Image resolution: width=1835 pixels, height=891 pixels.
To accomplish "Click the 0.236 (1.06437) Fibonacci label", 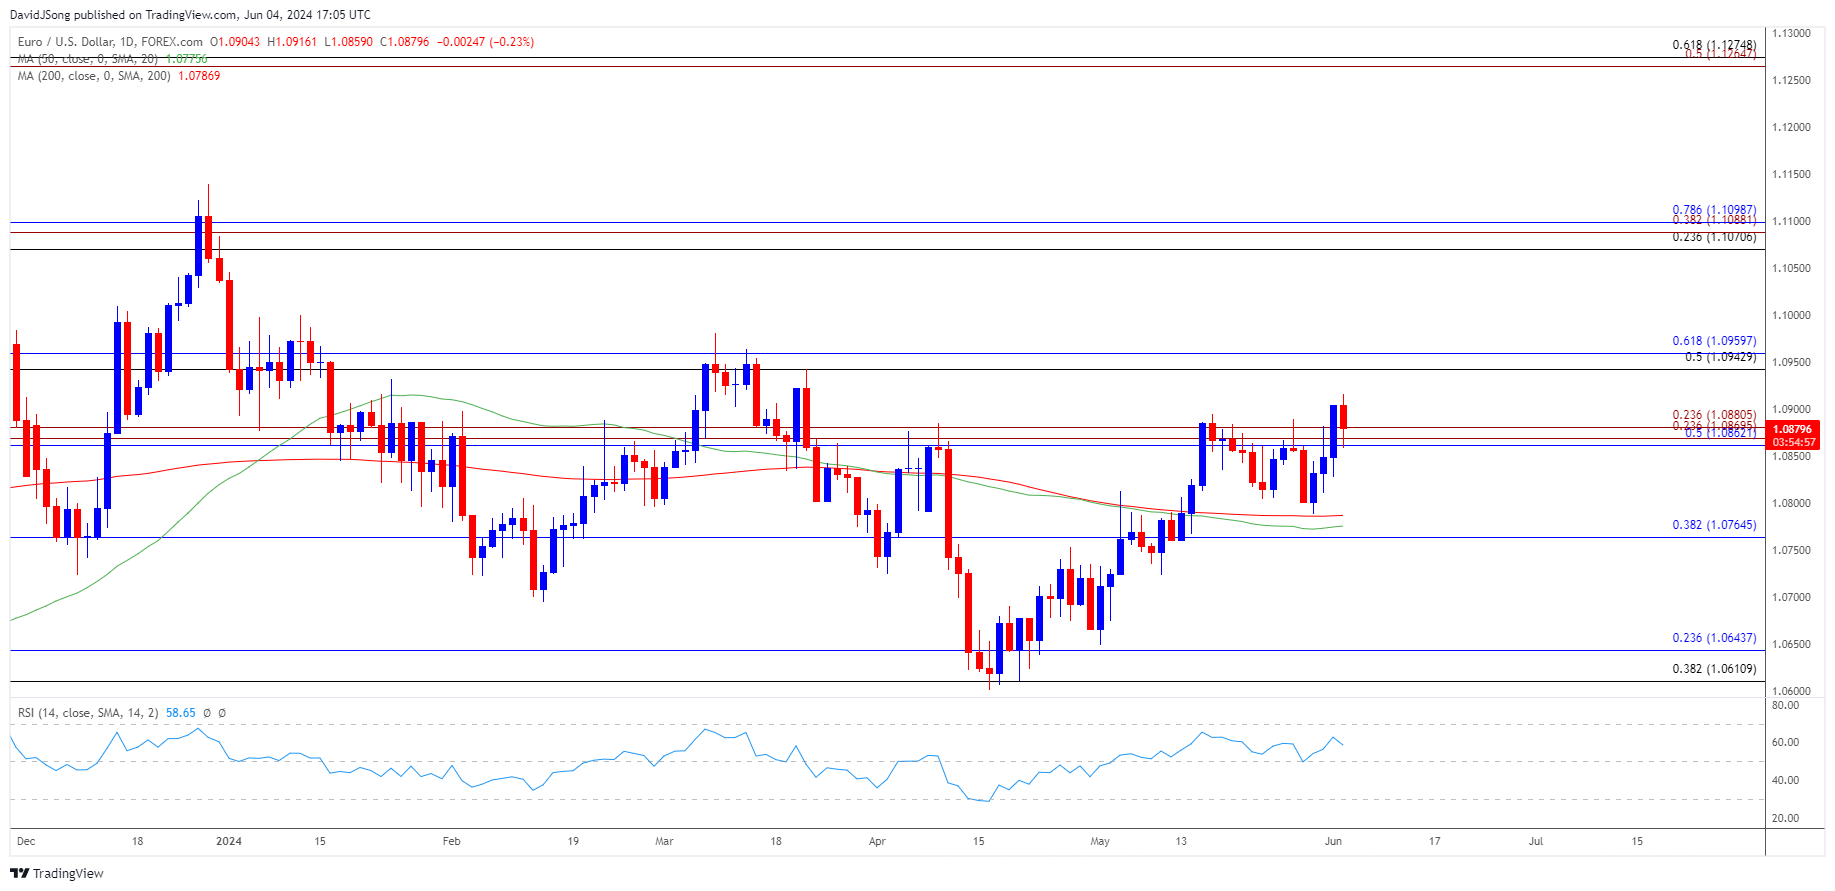I will (1714, 638).
